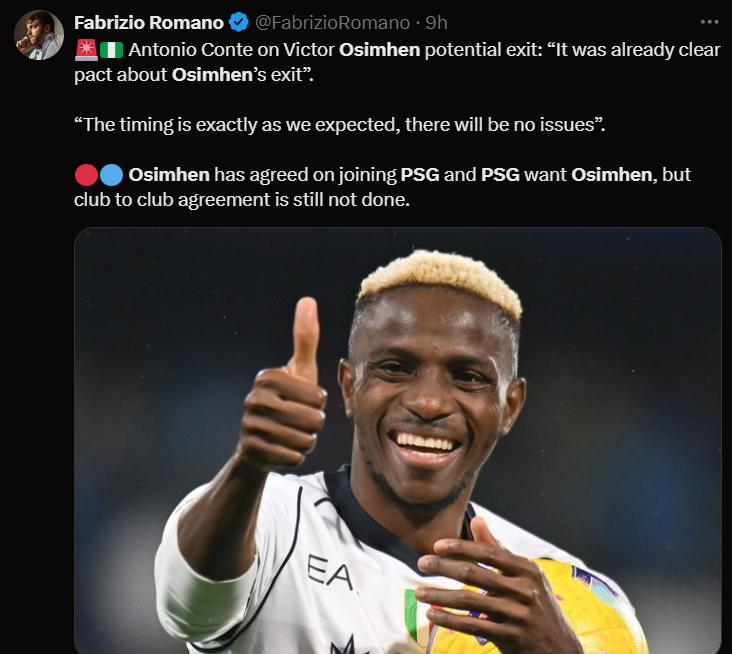
Task: Click second bold PSG before 'want'
Action: [500, 175]
